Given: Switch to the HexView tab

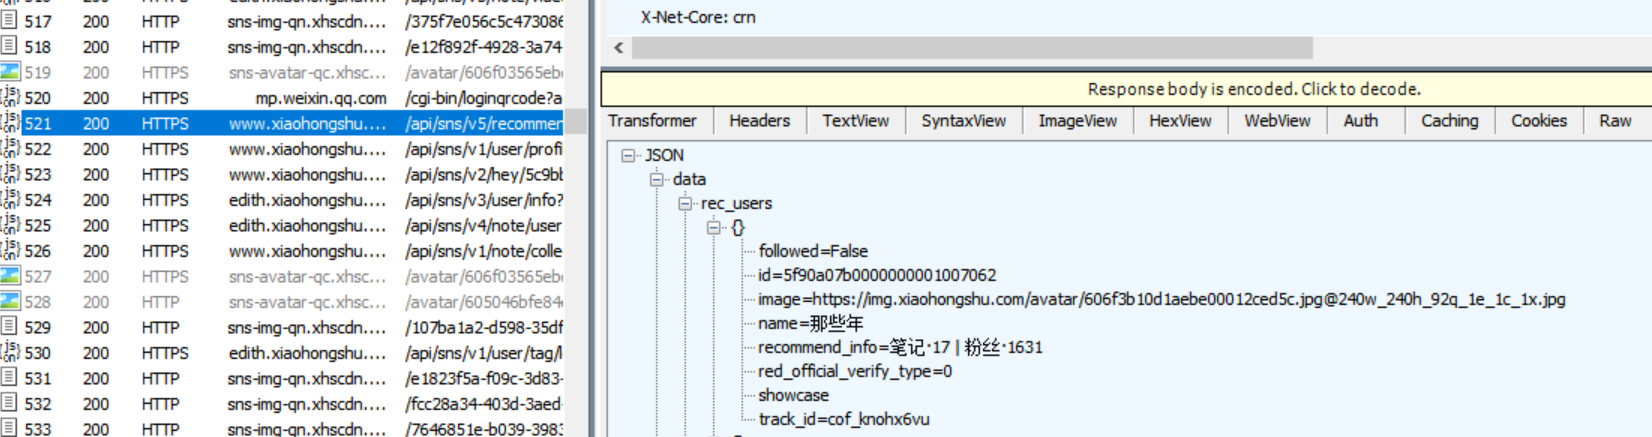Looking at the screenshot, I should tap(1180, 121).
